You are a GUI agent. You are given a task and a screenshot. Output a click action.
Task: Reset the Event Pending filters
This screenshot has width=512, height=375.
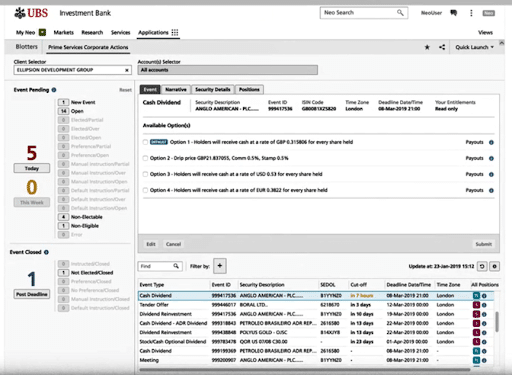point(125,90)
